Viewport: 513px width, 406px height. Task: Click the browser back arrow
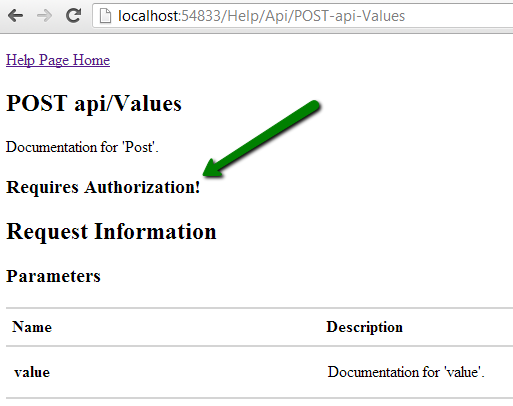coord(15,16)
